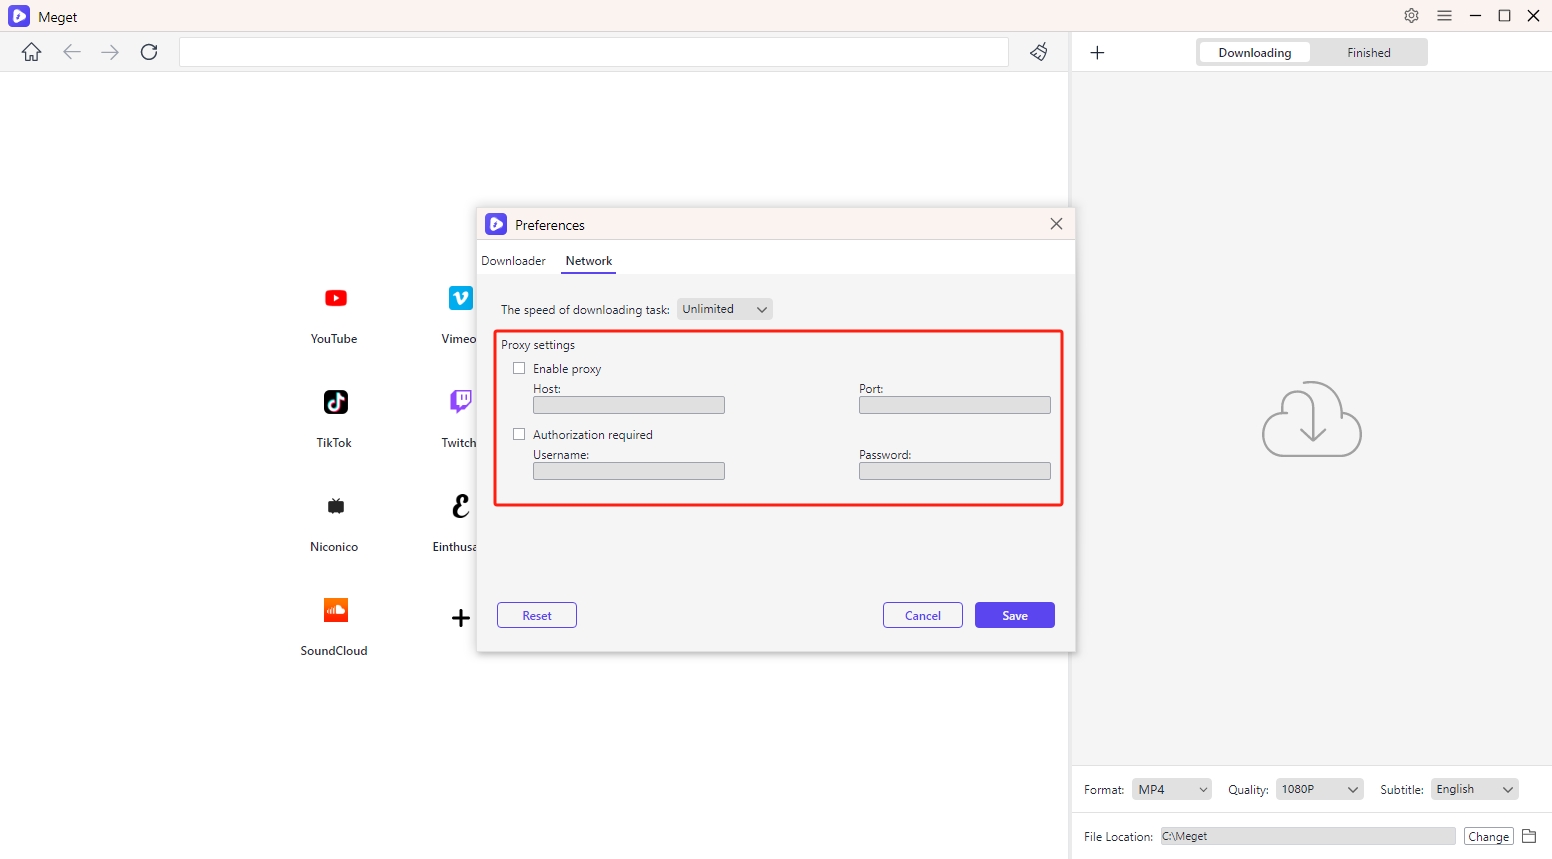Screen dimensions: 1552x859
Task: Click the clean brush icon beside address bar
Action: tap(1039, 52)
